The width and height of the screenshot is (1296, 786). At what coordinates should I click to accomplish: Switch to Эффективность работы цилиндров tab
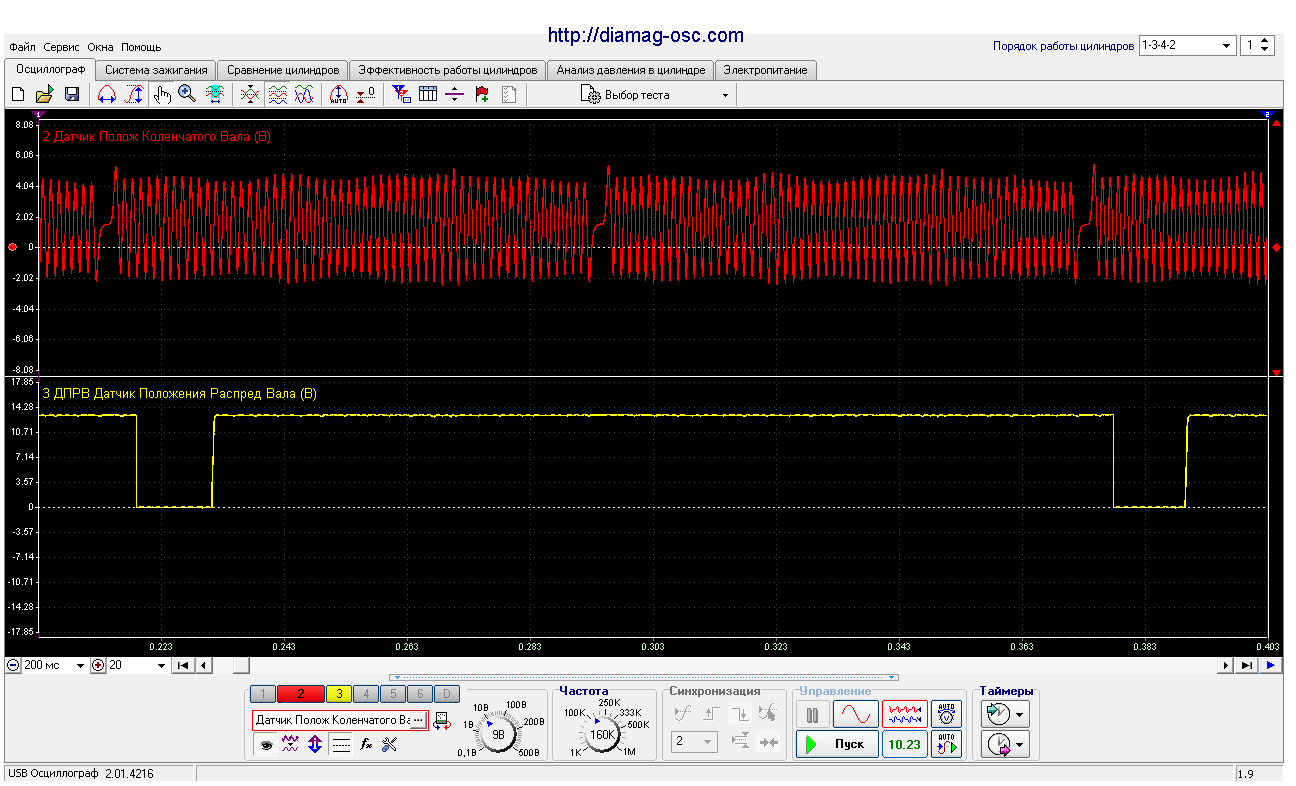click(x=448, y=70)
